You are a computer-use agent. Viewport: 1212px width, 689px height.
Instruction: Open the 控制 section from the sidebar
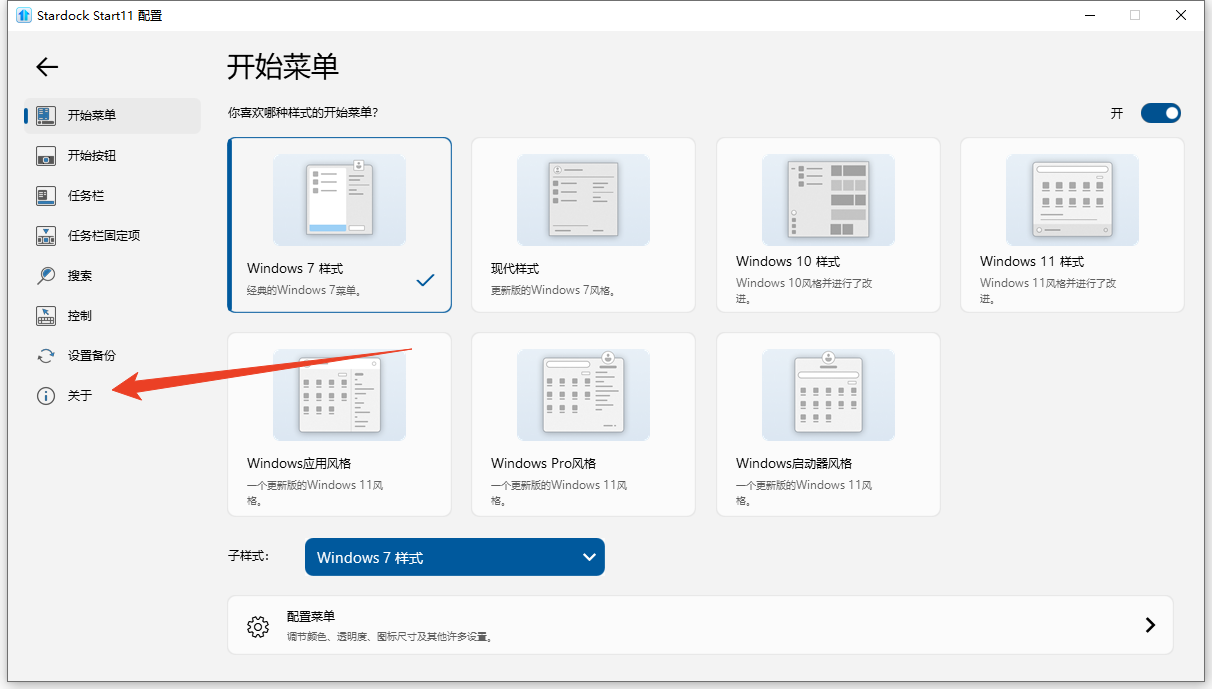click(x=45, y=315)
